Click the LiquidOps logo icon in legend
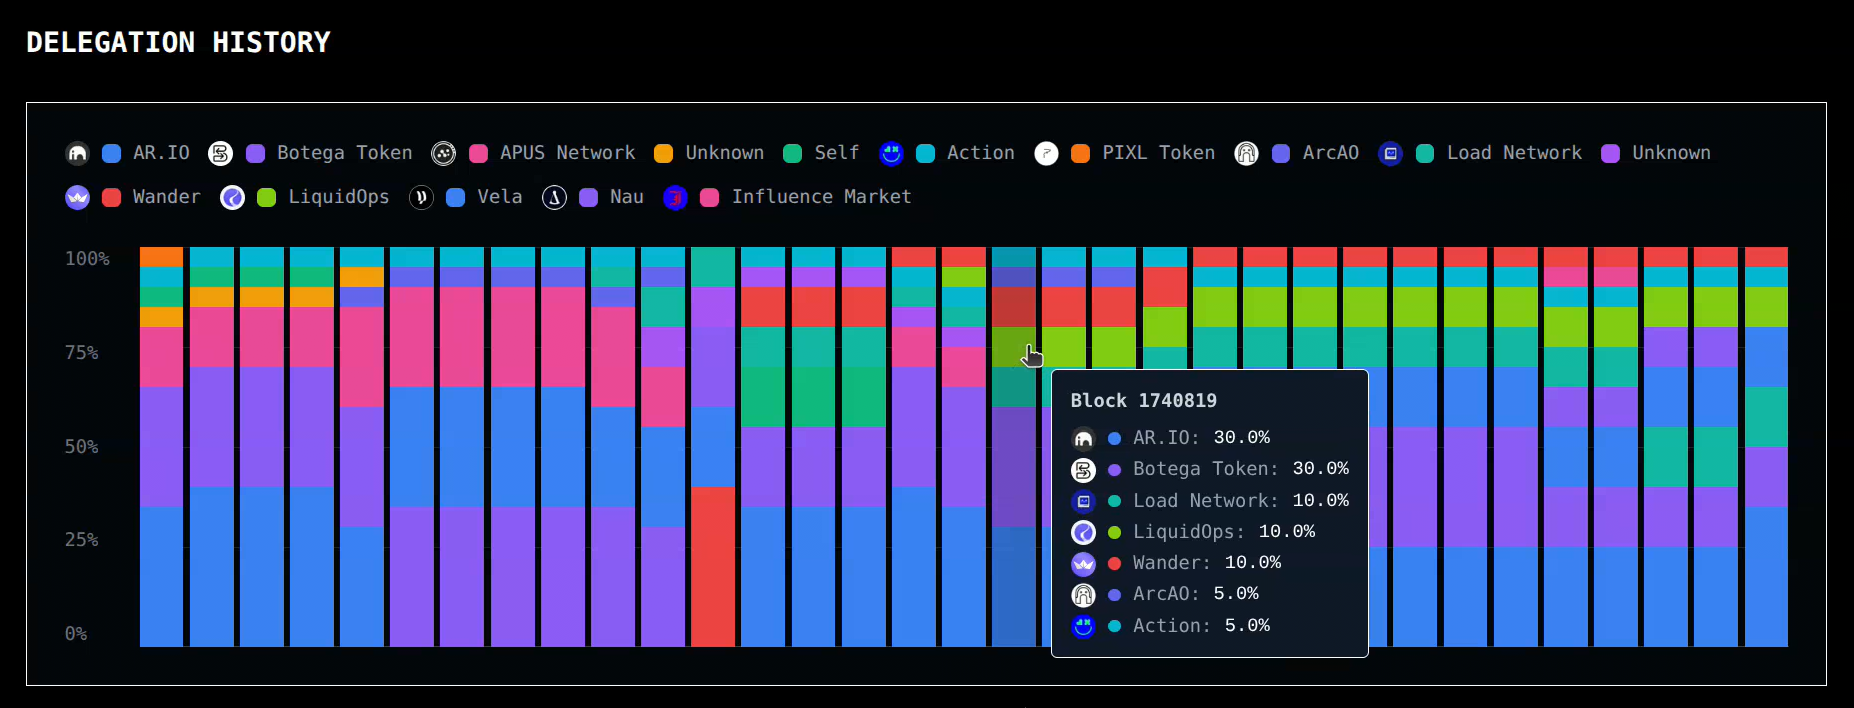The height and width of the screenshot is (708, 1854). coord(232,197)
